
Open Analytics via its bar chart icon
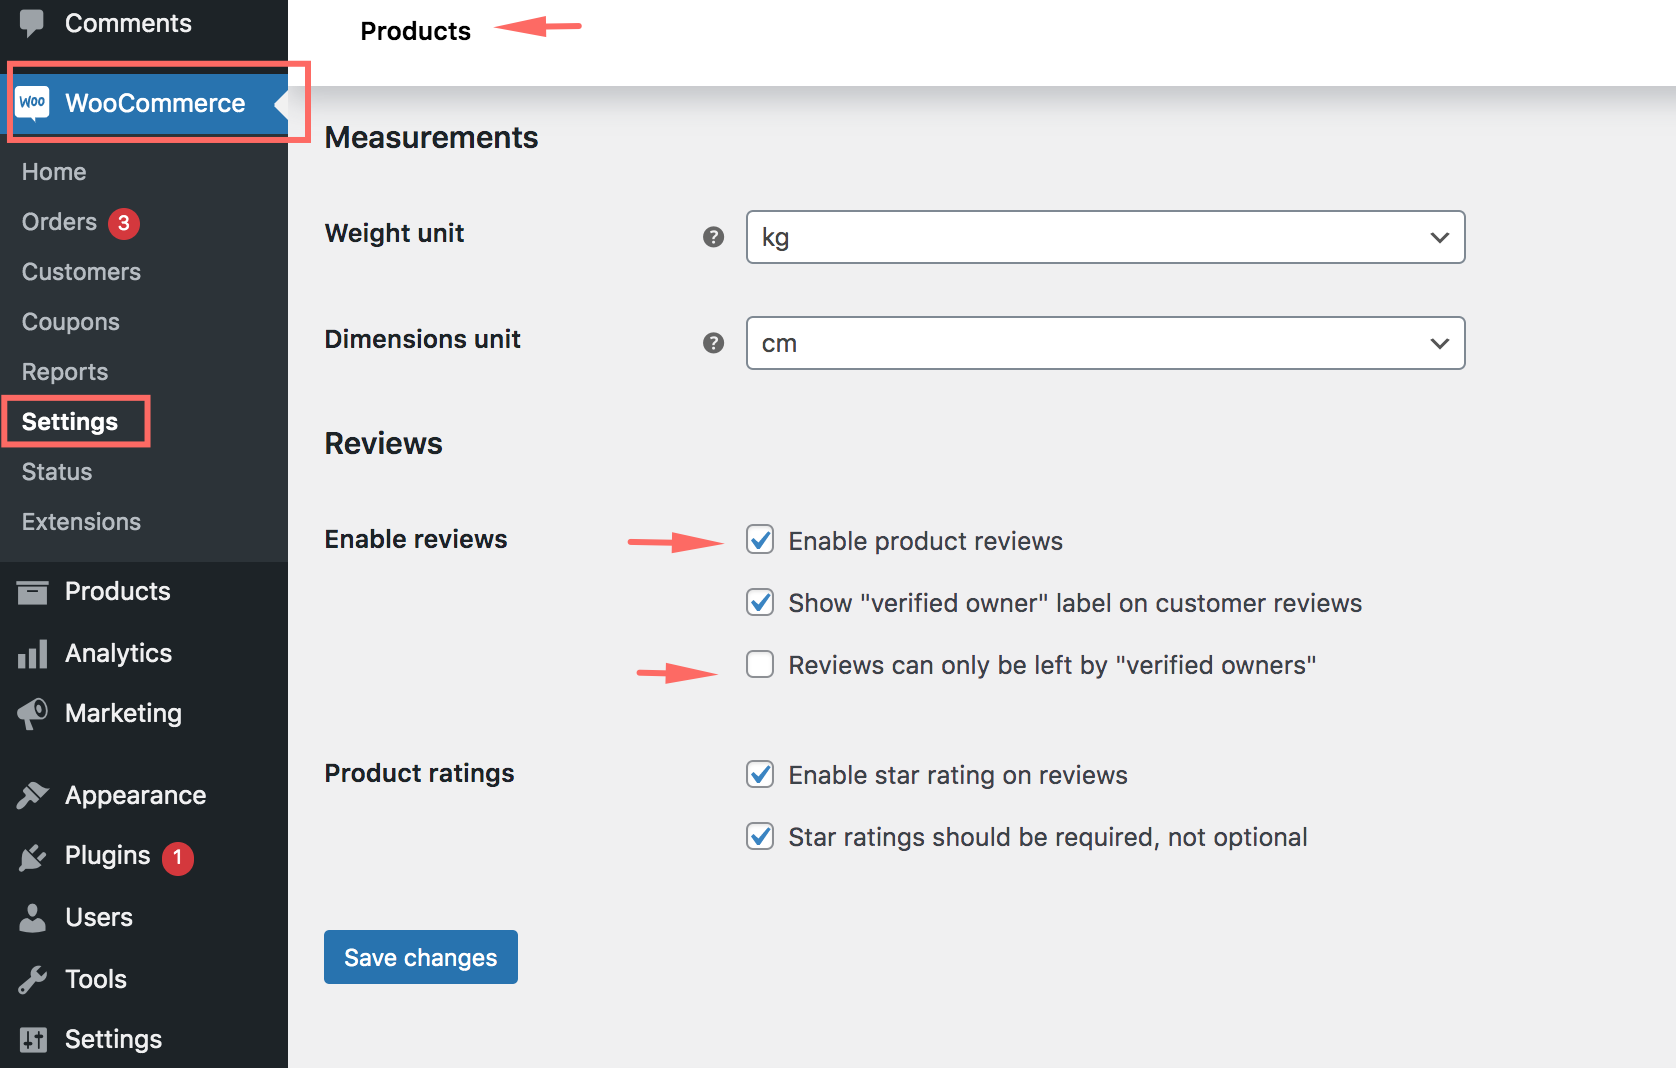pos(32,654)
